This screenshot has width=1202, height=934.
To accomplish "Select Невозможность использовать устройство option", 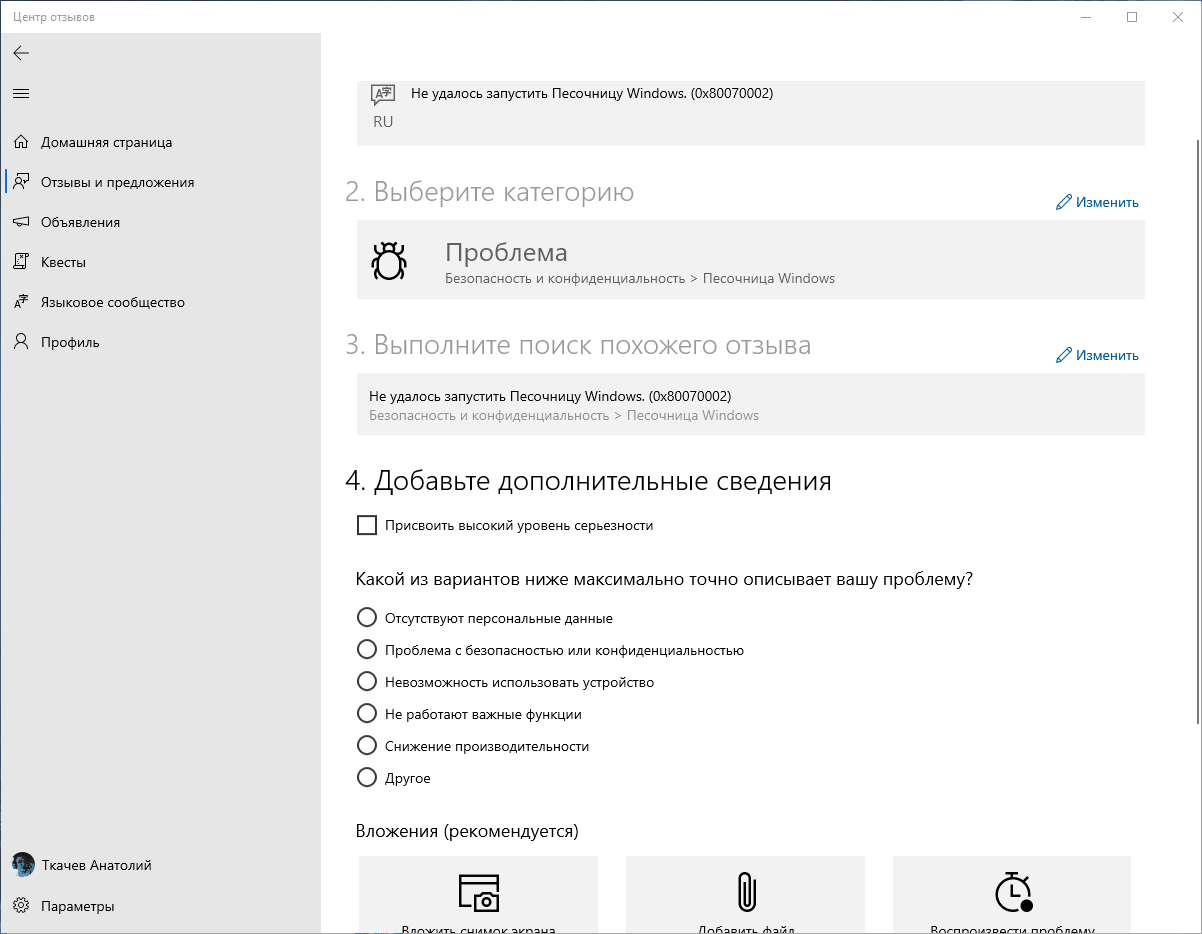I will point(367,682).
